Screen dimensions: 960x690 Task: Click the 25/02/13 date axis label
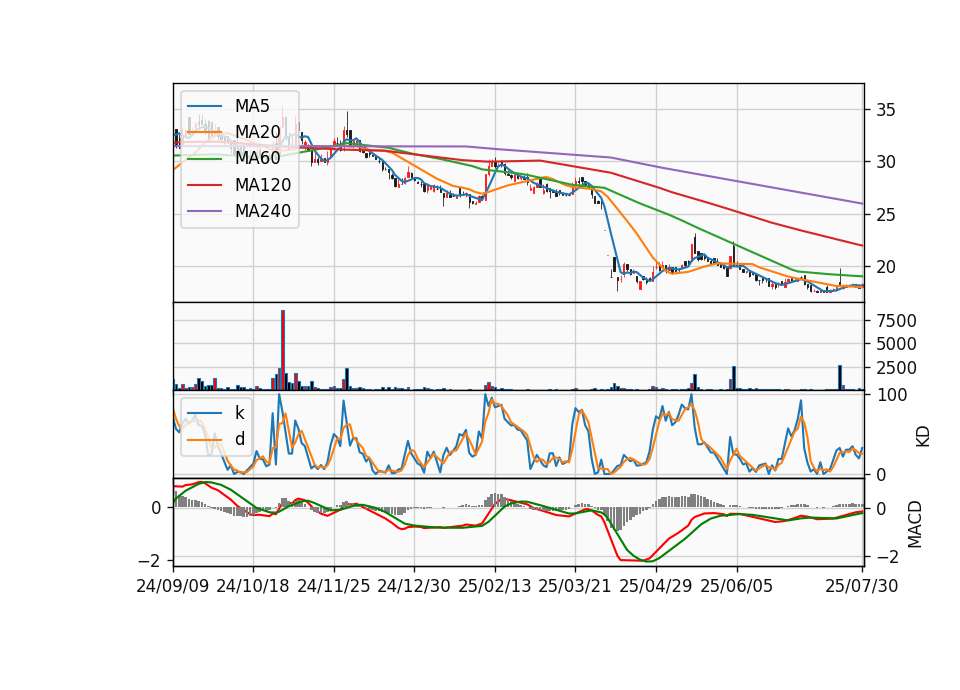click(495, 586)
